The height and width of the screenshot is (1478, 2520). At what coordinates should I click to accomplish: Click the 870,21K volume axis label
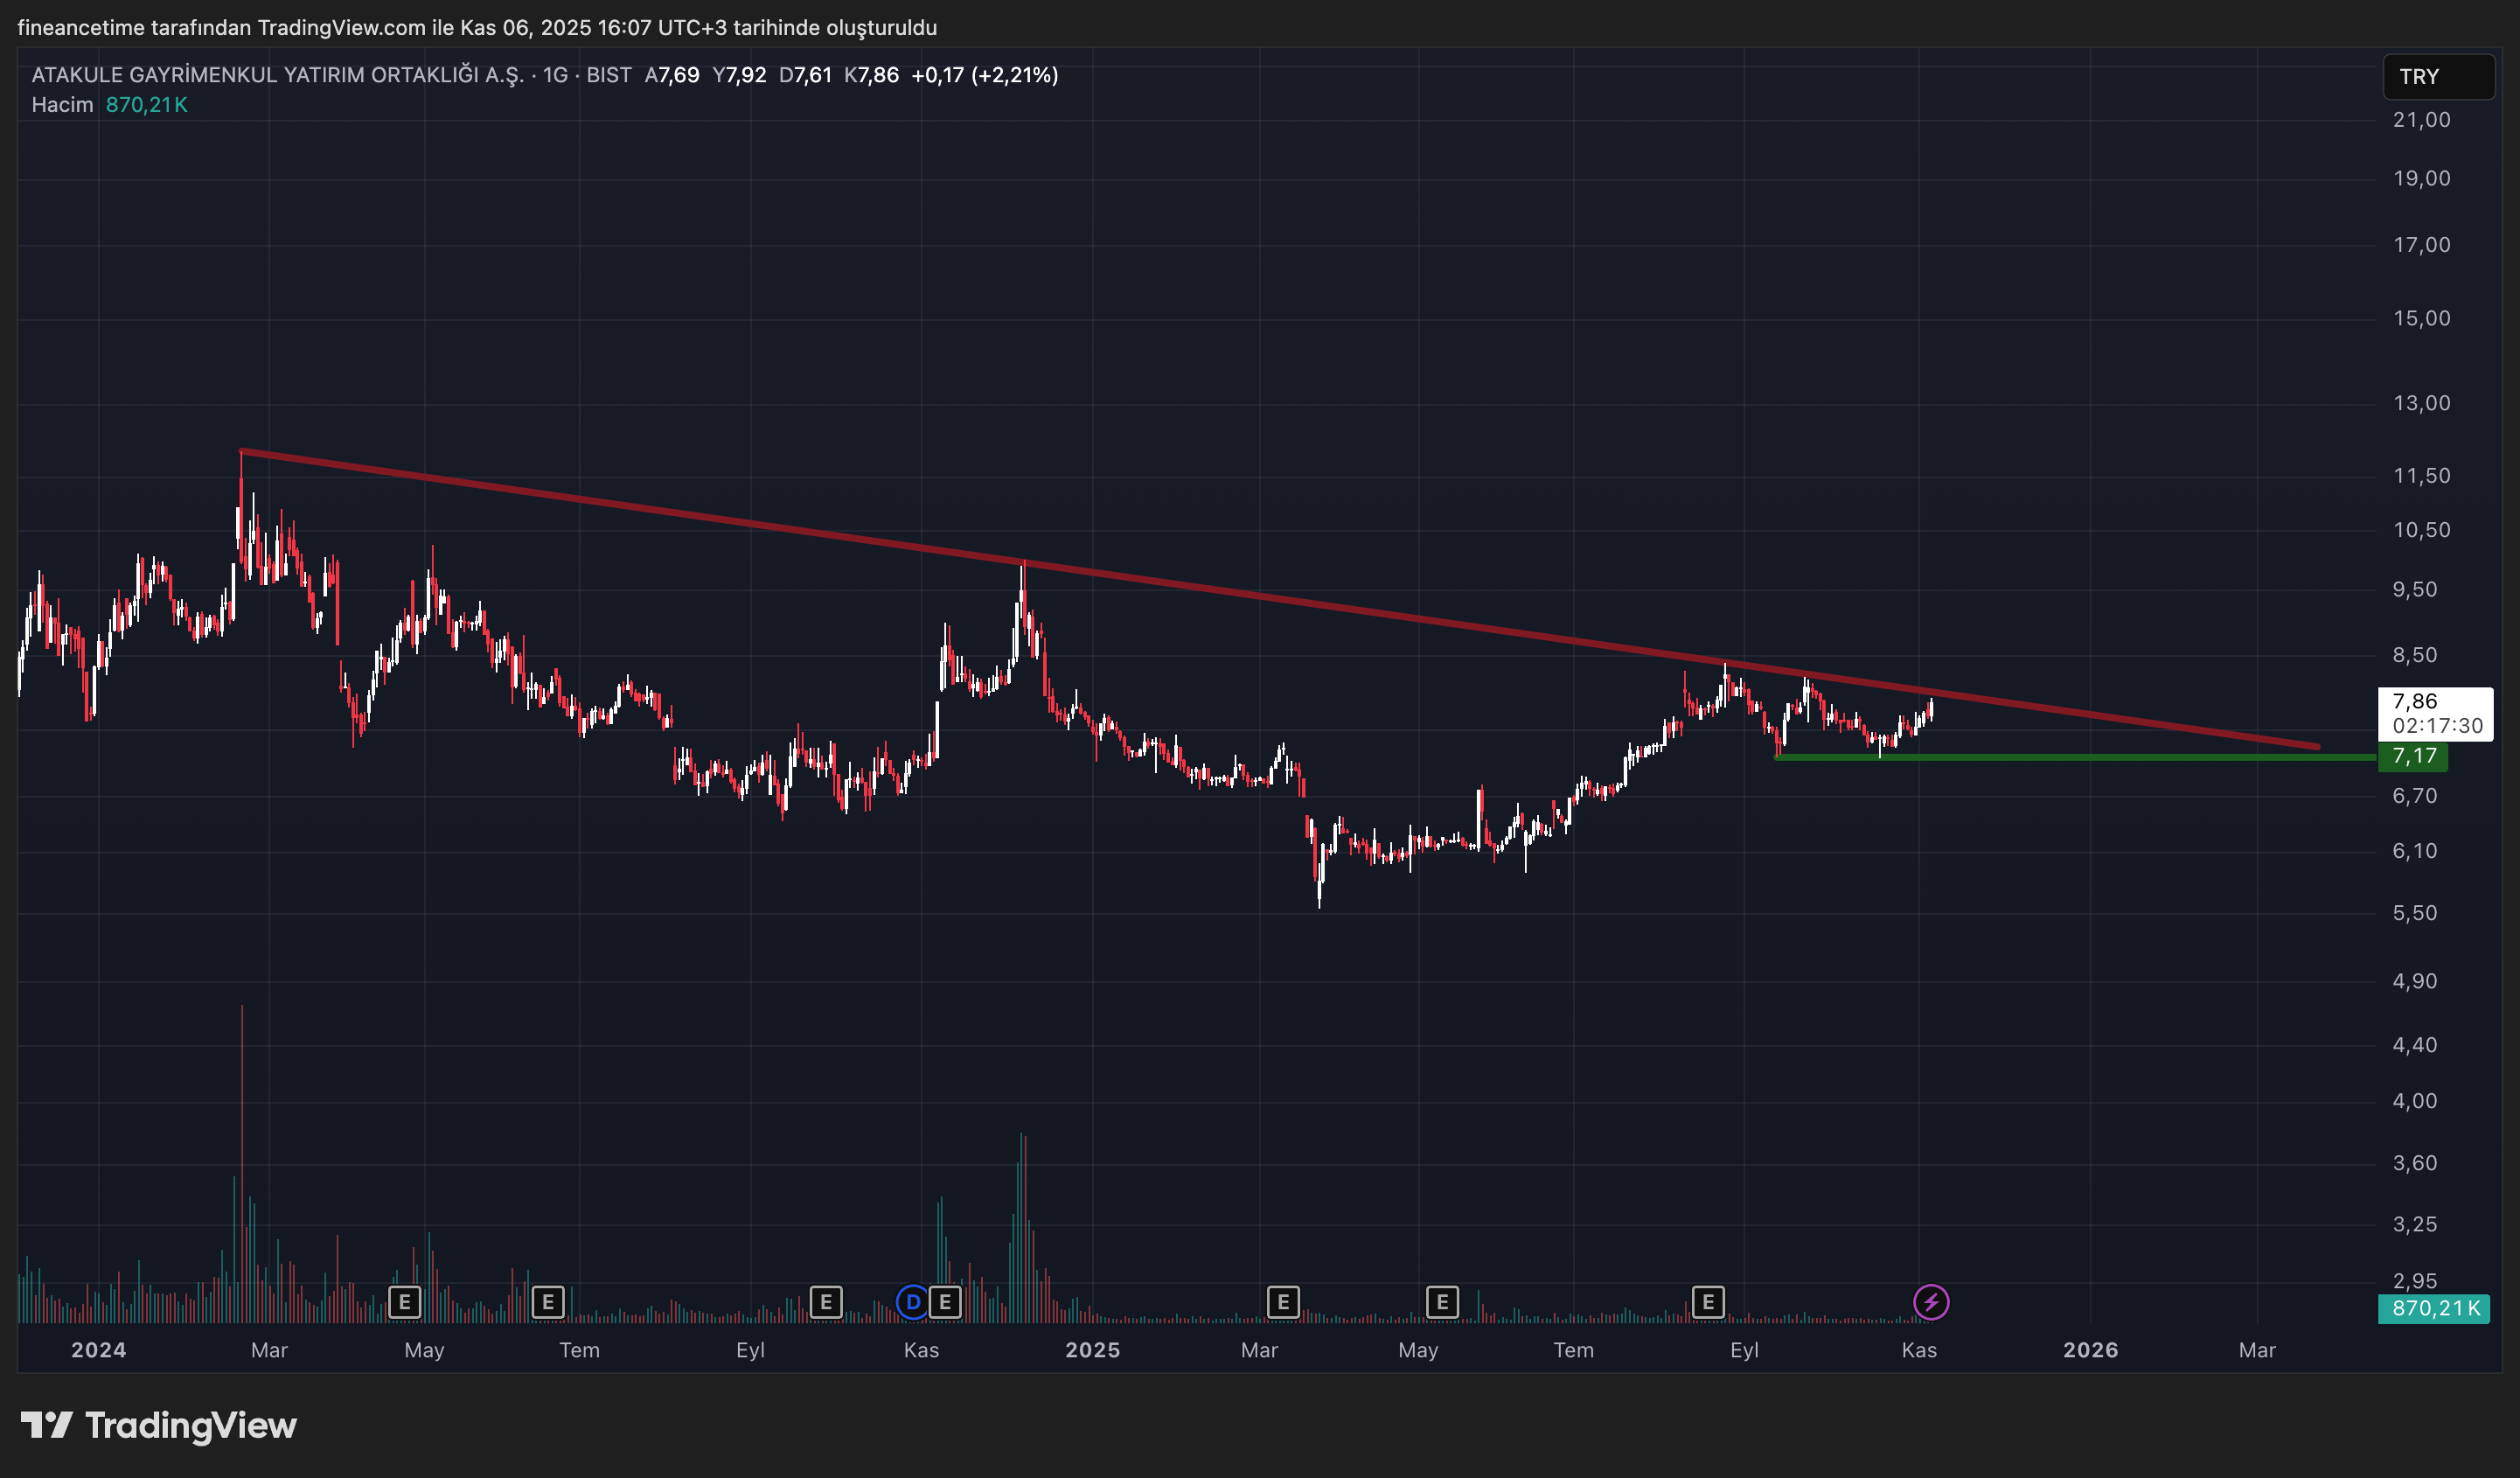click(x=2433, y=1308)
